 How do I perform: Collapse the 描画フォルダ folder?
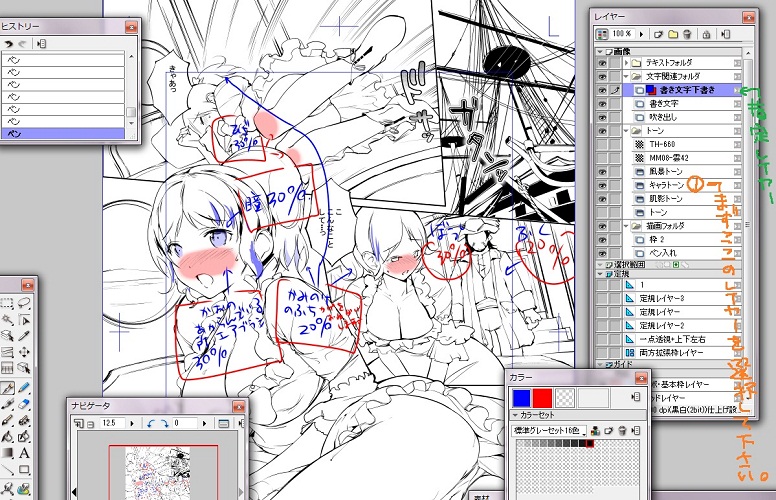627,226
